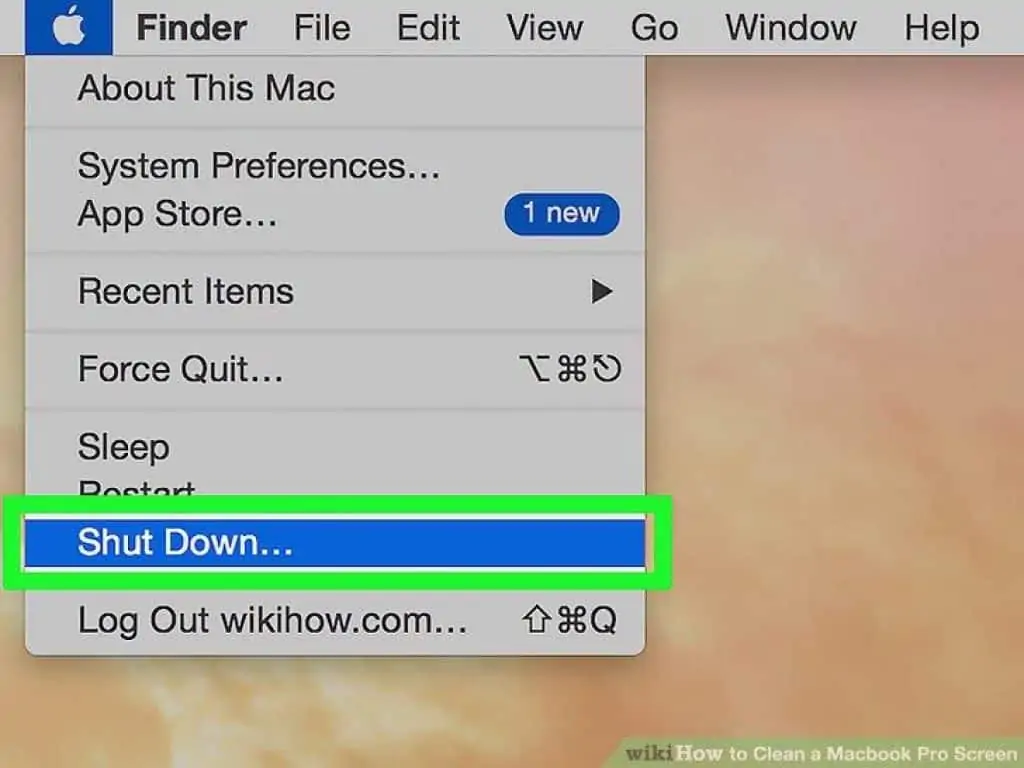Click the Apple logo menu icon
Screen dimensions: 1024x768
click(x=69, y=27)
